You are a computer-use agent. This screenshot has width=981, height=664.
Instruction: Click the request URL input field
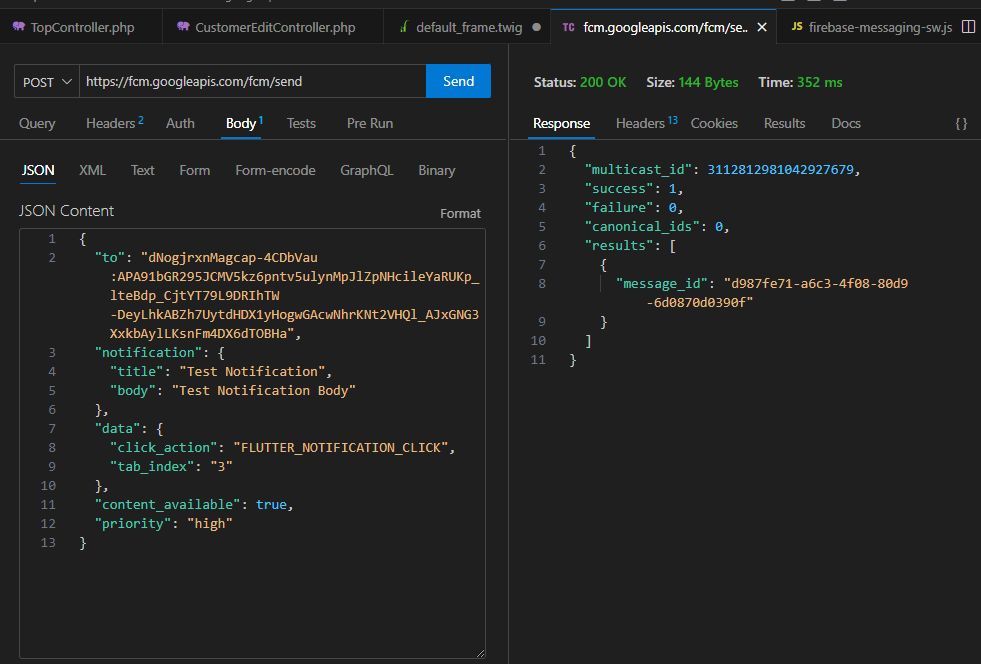pyautogui.click(x=253, y=81)
